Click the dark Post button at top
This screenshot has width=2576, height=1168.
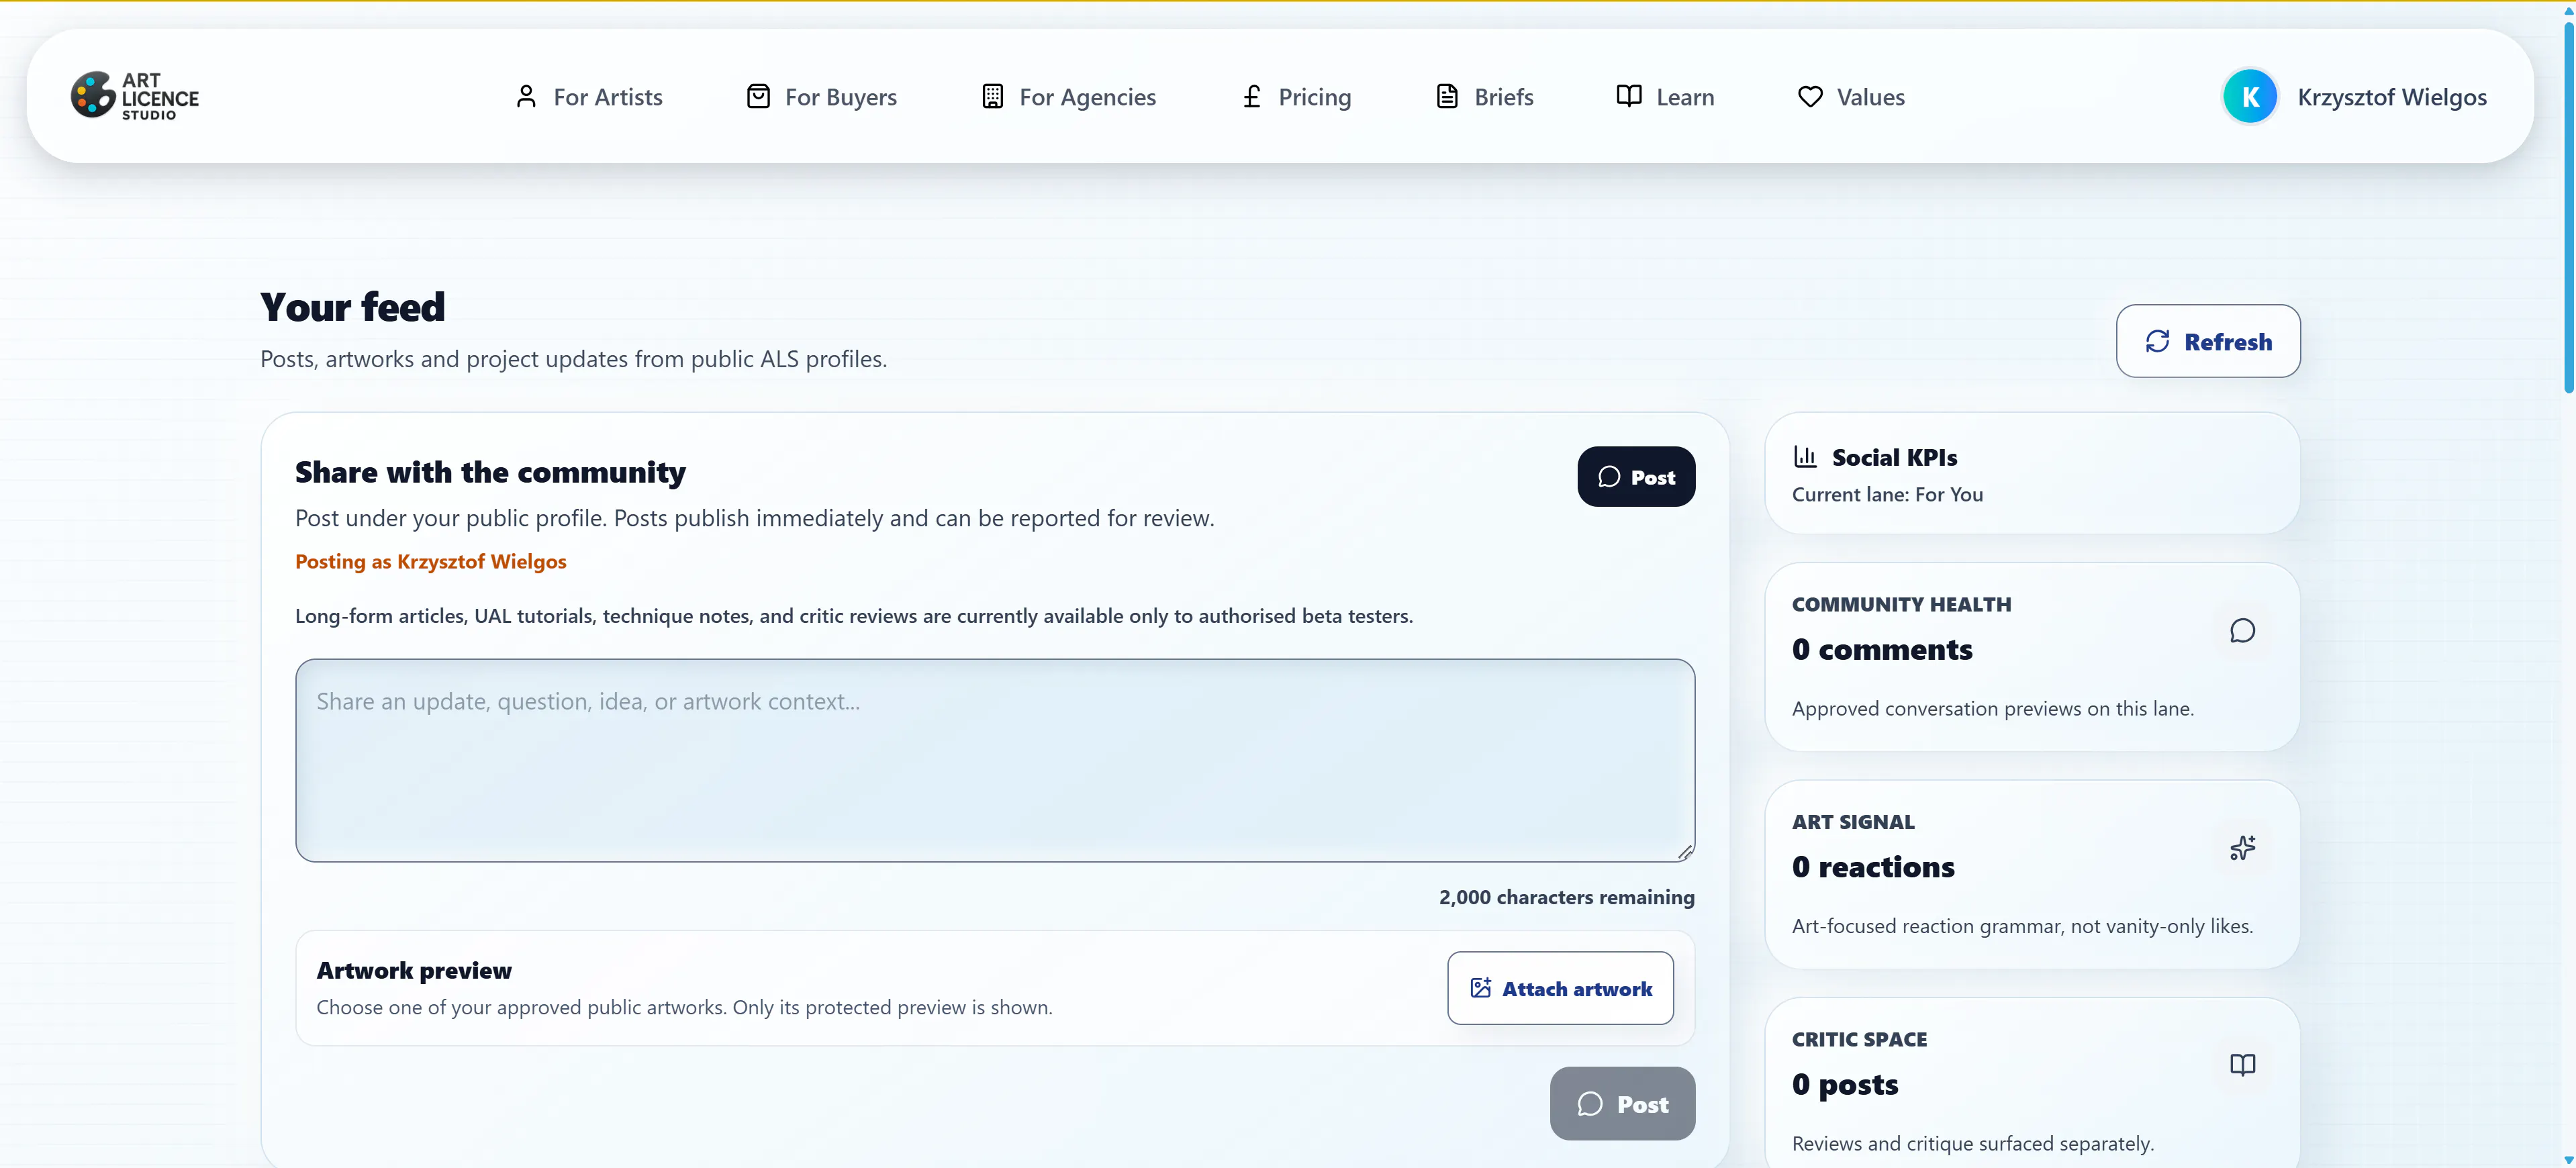(x=1636, y=476)
